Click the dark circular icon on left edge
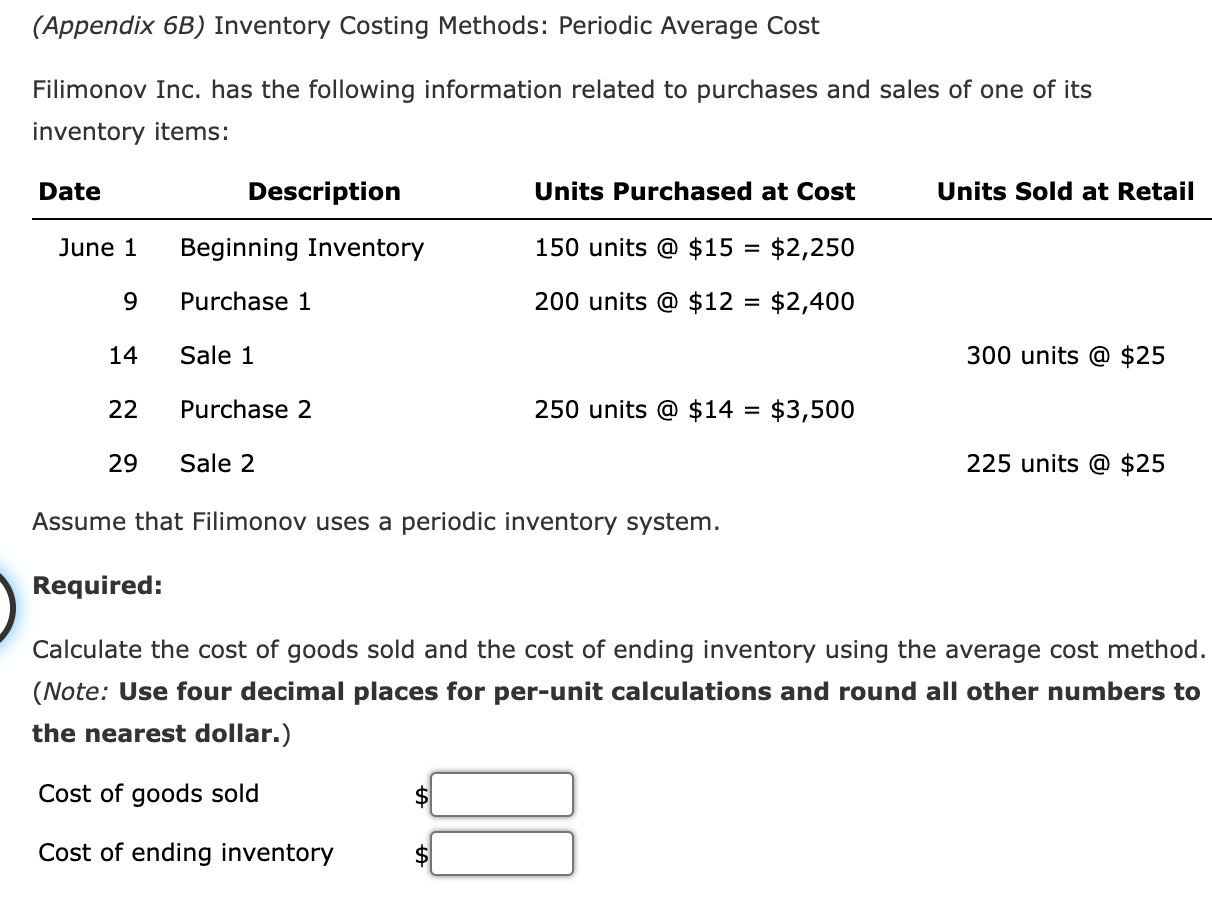1212x916 pixels. pyautogui.click(x=6, y=601)
